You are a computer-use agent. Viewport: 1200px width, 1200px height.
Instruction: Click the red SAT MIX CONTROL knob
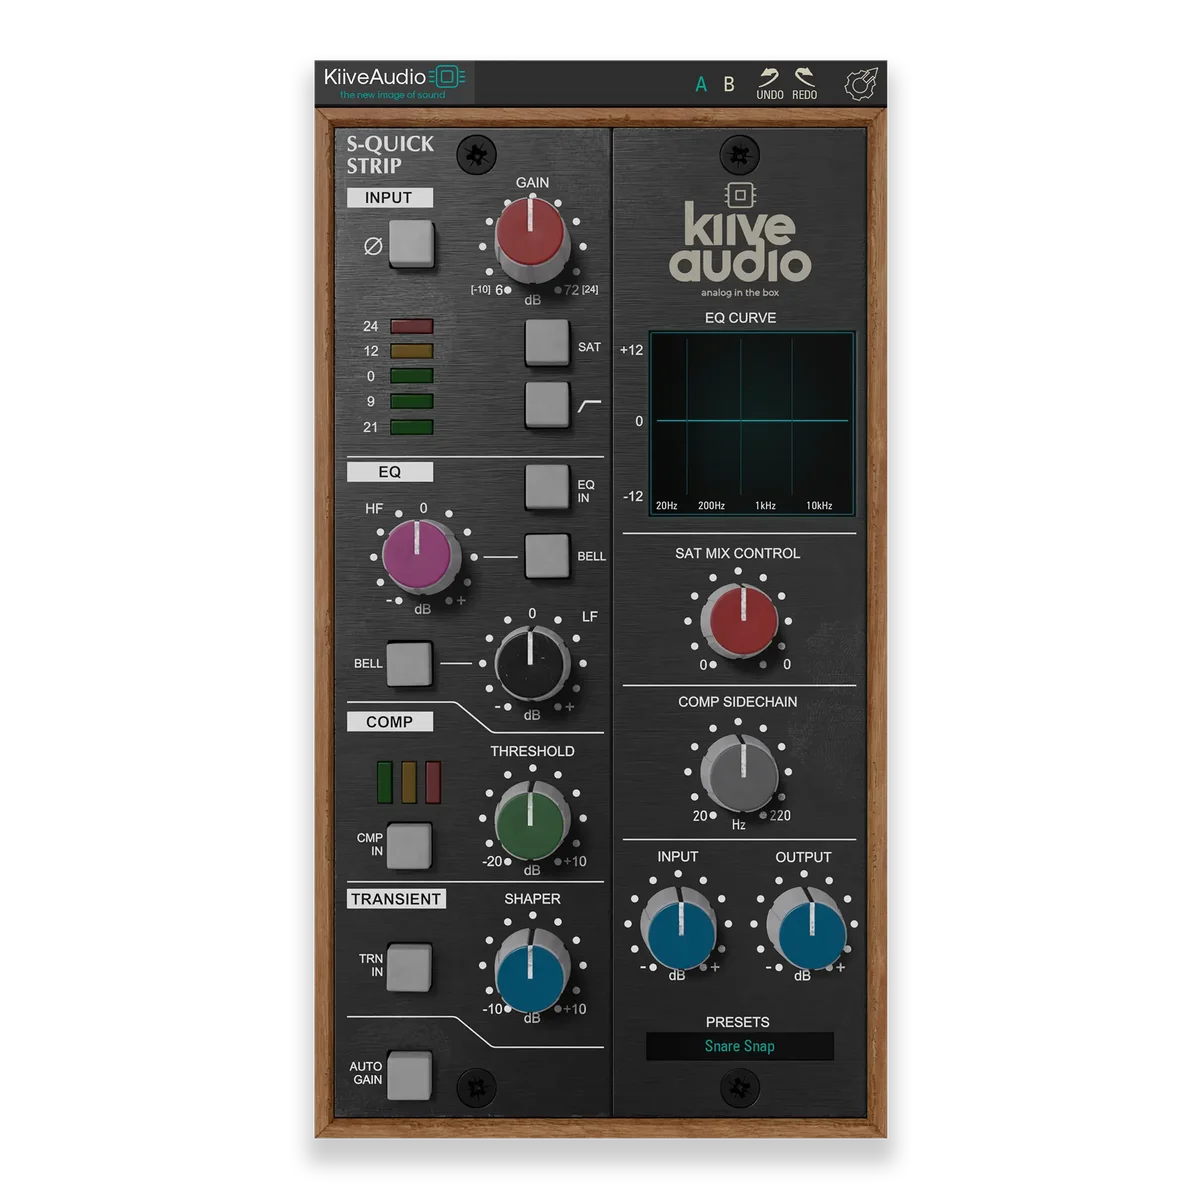(x=740, y=620)
